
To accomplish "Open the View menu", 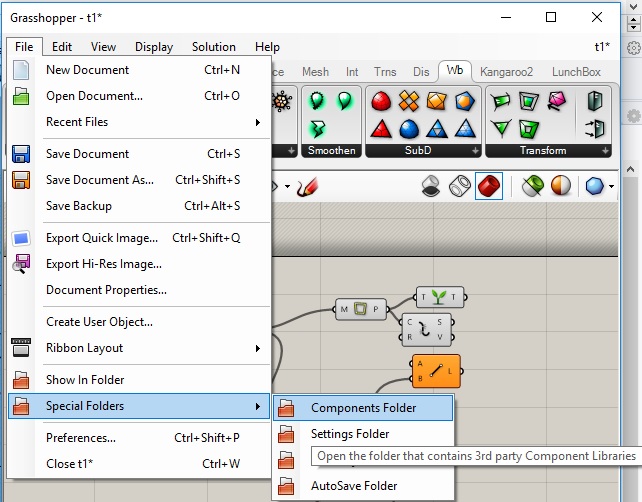I will 103,47.
